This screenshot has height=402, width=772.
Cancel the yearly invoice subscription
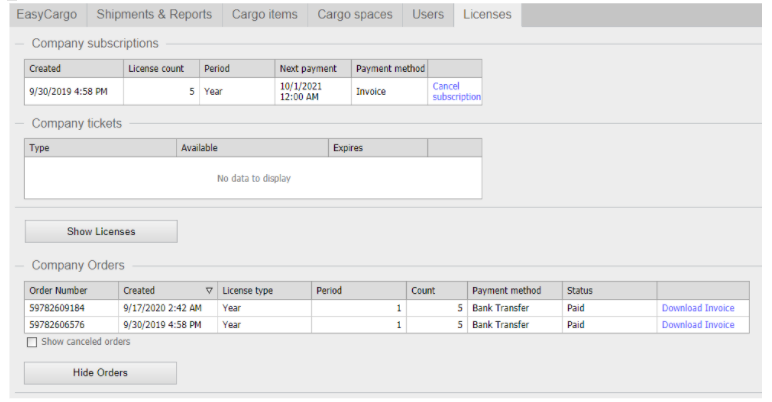click(x=456, y=92)
